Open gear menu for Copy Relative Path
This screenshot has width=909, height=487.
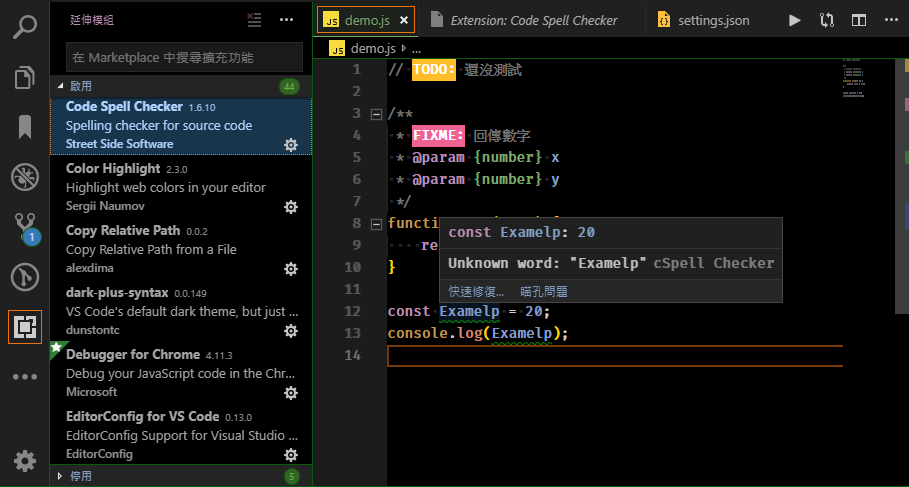pyautogui.click(x=291, y=269)
